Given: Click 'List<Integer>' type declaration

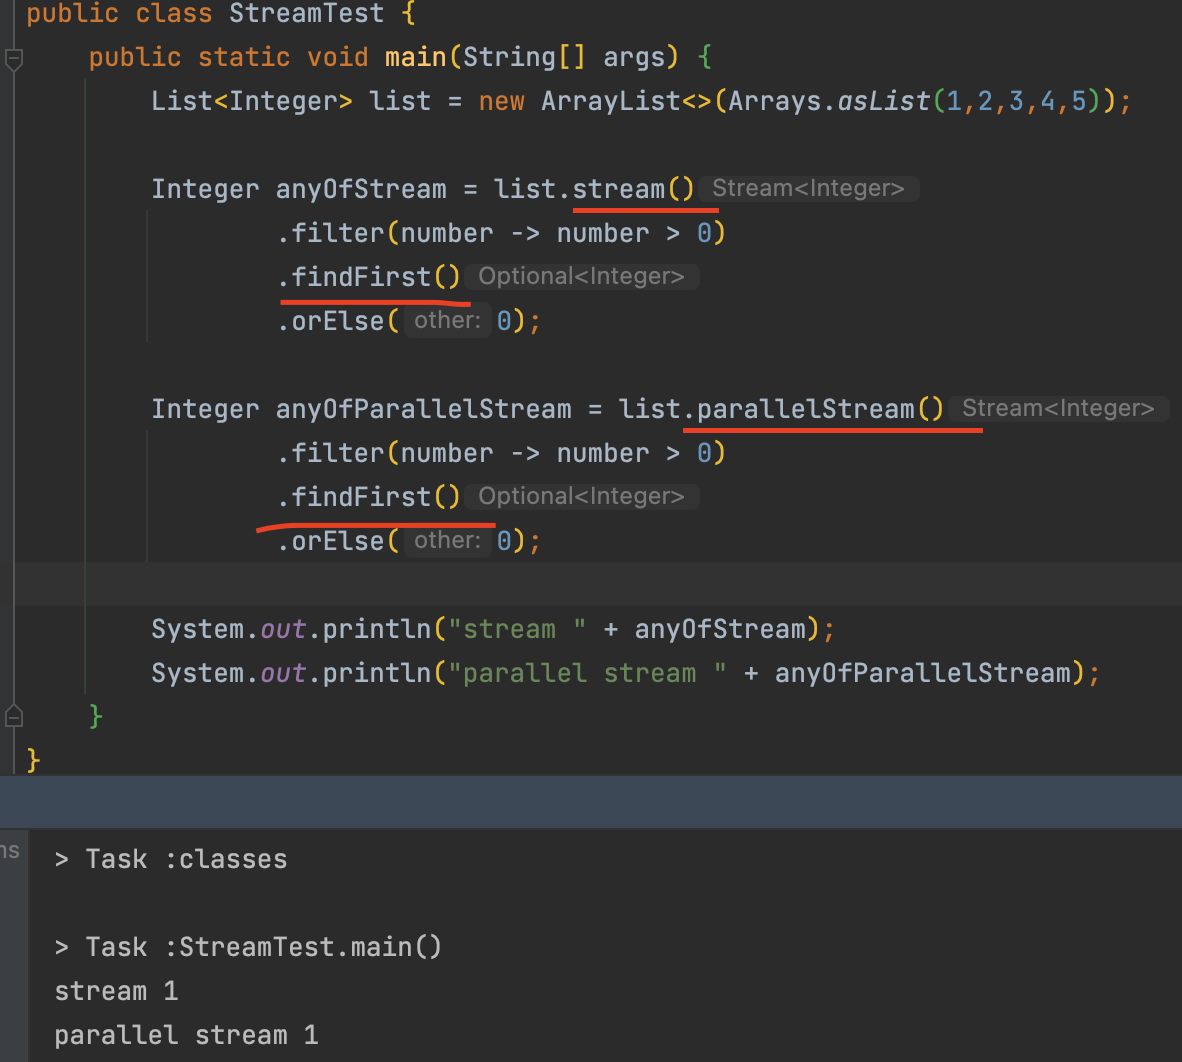Looking at the screenshot, I should tap(251, 101).
